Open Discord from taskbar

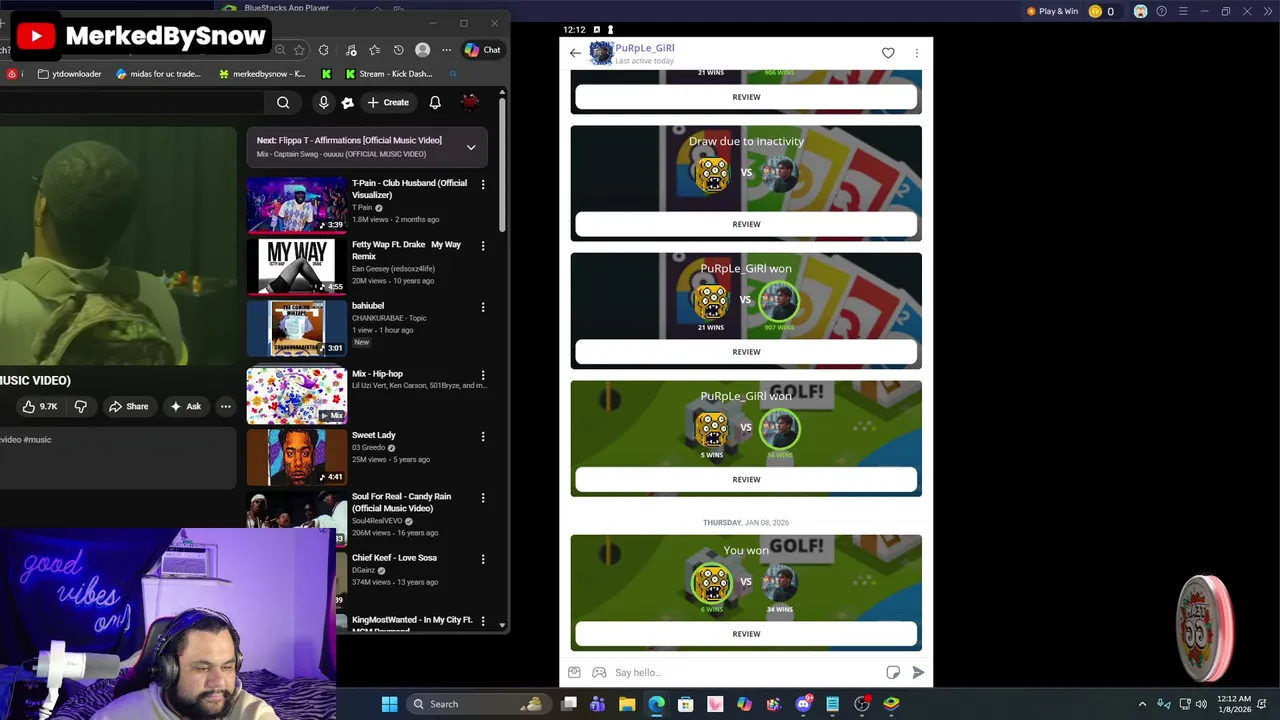(803, 704)
